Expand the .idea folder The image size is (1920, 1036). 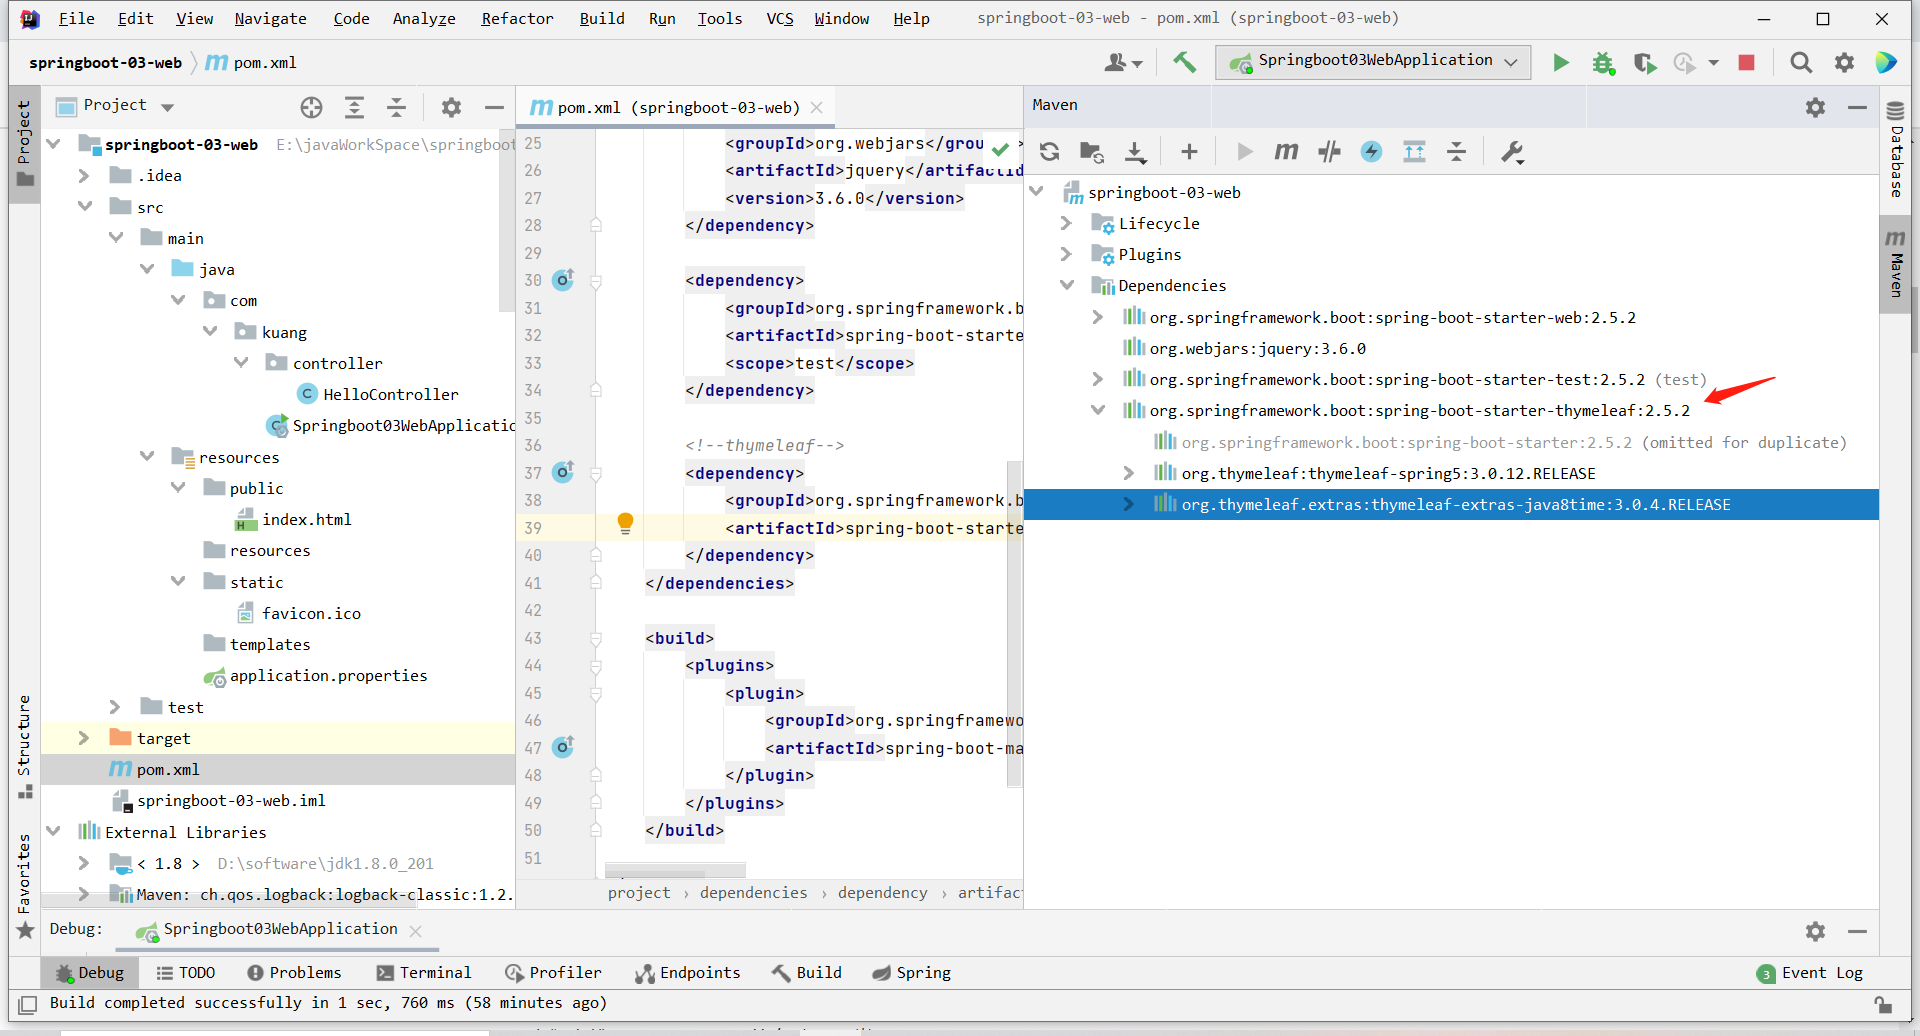pyautogui.click(x=84, y=176)
